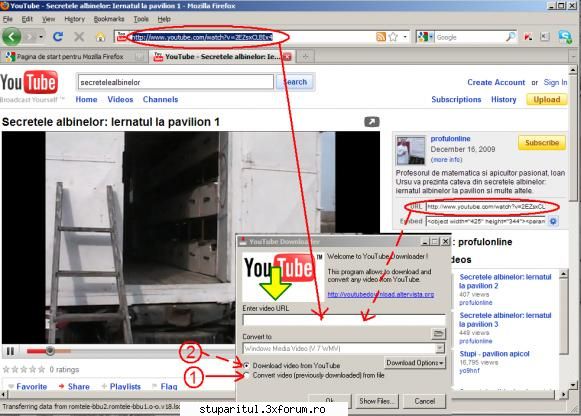Click the Sign In link
Viewport: 581px width, 416px height.
tap(555, 82)
